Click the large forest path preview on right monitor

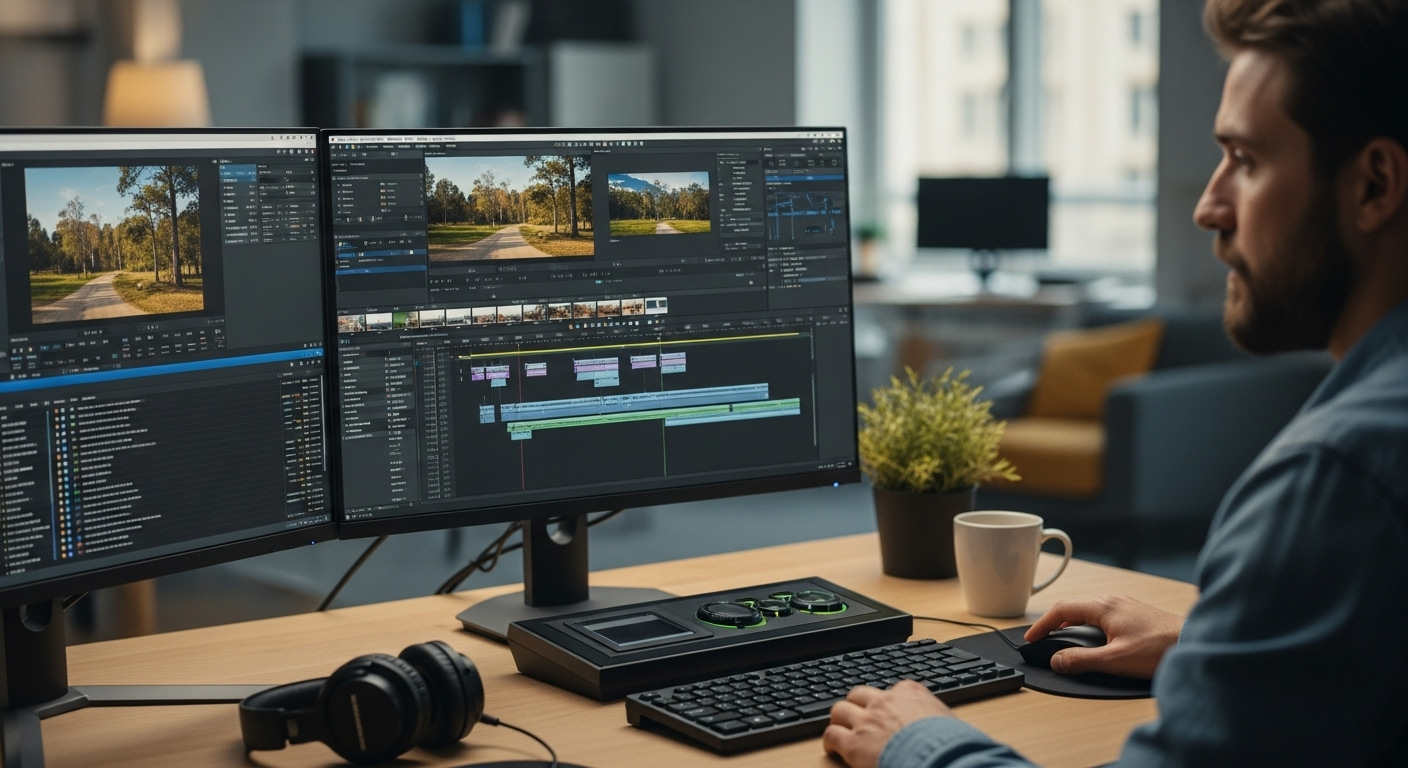click(x=509, y=208)
